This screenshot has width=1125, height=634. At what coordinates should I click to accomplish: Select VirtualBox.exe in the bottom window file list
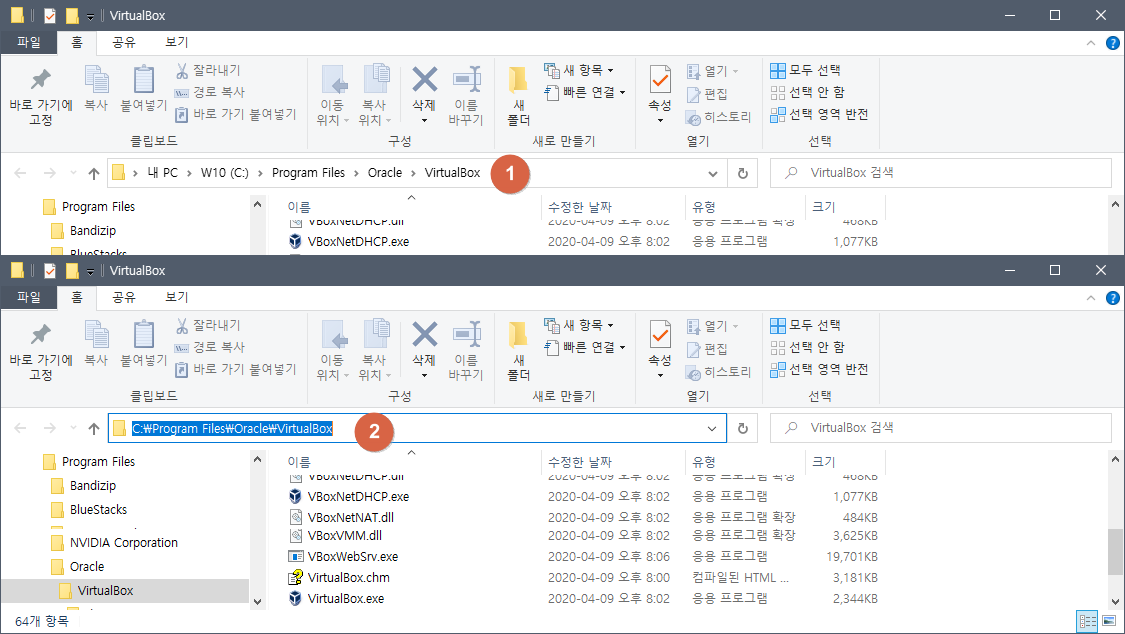[346, 599]
